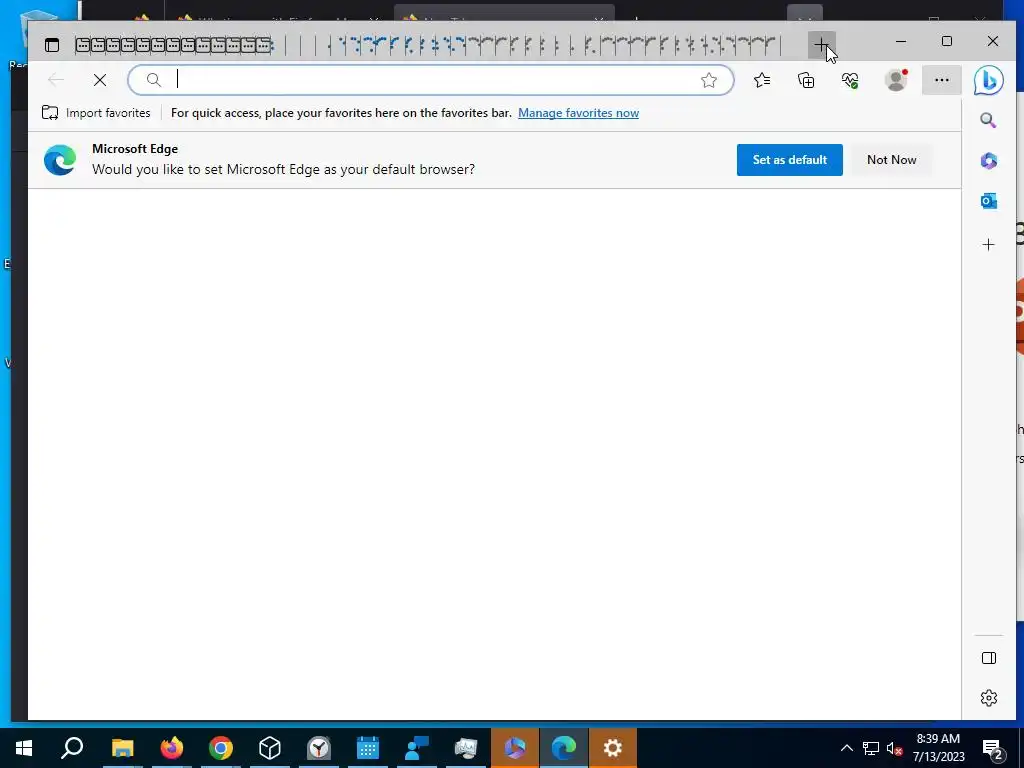Launch File Explorer from taskbar

[x=122, y=748]
